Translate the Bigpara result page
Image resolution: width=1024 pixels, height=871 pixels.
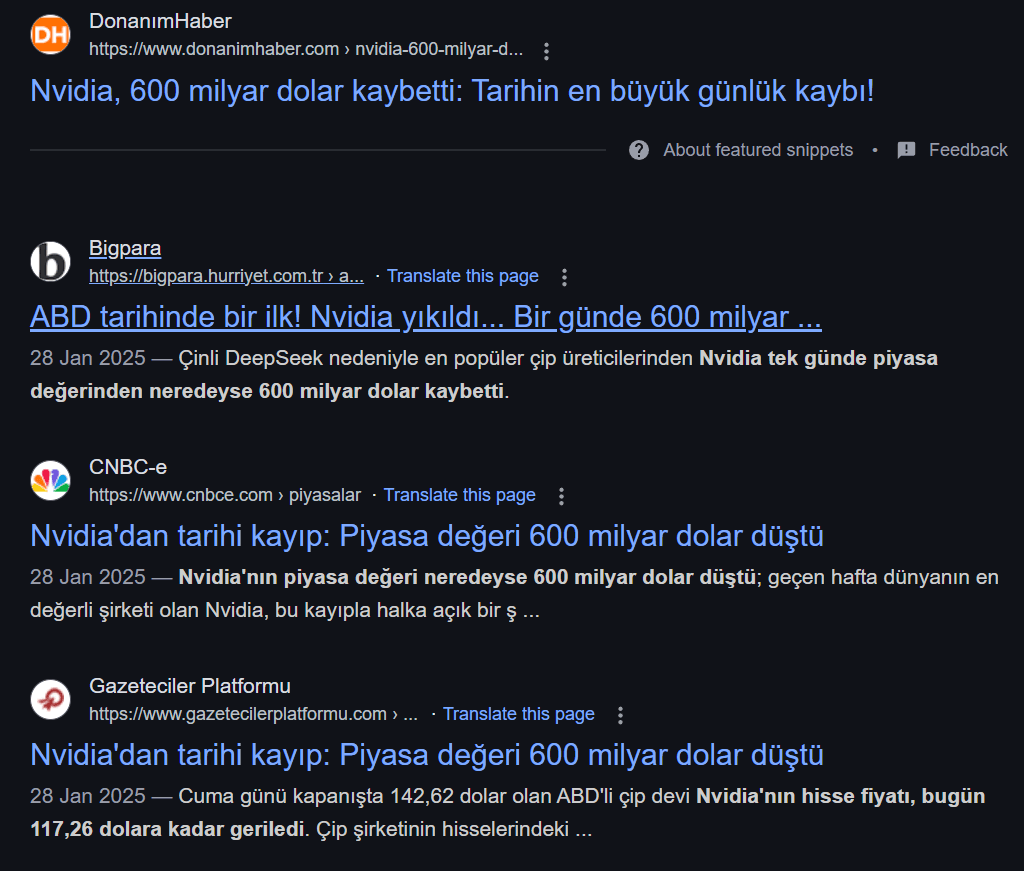pyautogui.click(x=462, y=276)
